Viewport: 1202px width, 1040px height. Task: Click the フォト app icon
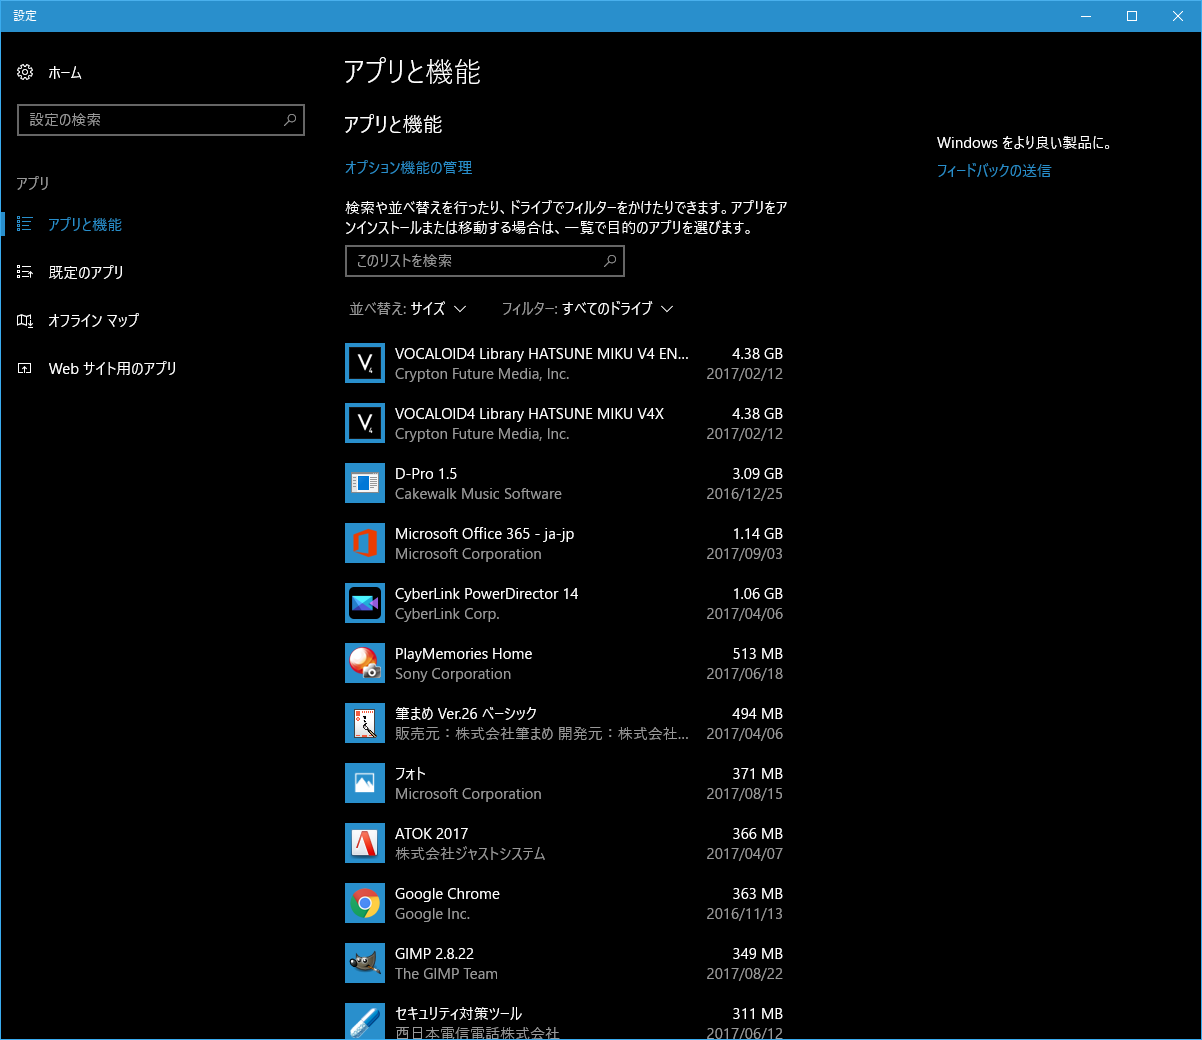point(365,783)
